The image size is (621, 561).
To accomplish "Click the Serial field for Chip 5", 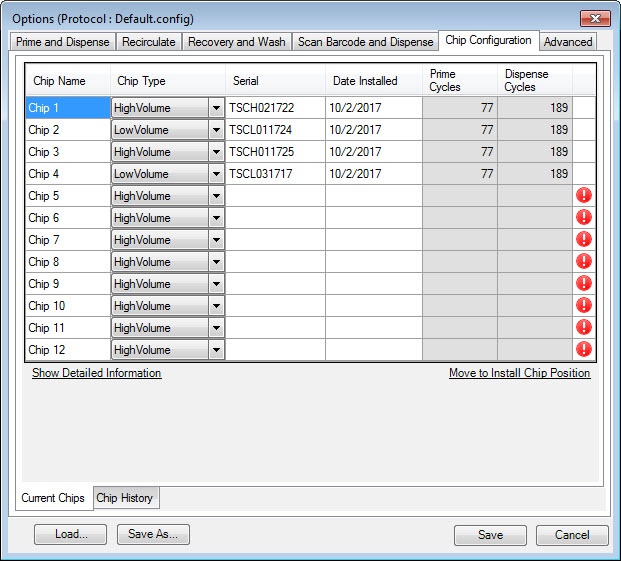I will [x=275, y=196].
